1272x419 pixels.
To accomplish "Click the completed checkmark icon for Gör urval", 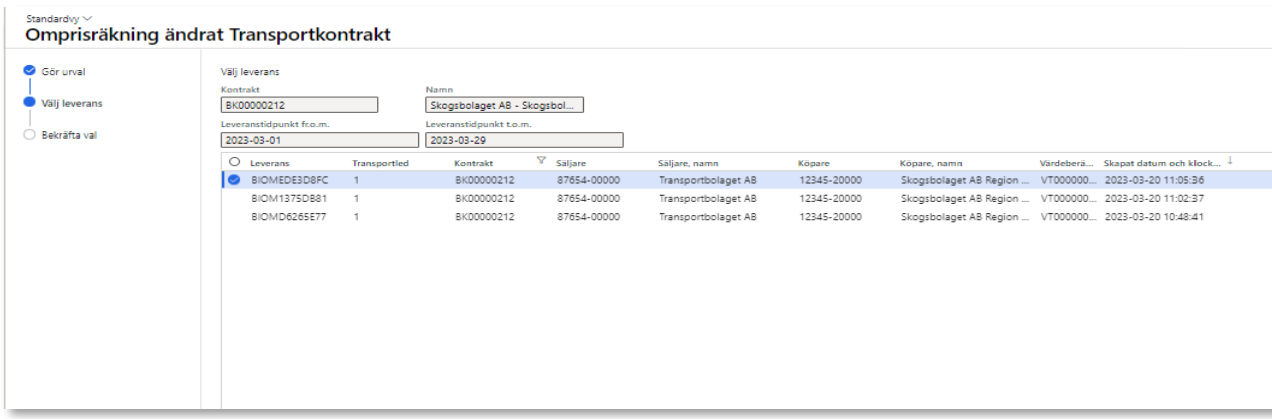I will pyautogui.click(x=29, y=71).
